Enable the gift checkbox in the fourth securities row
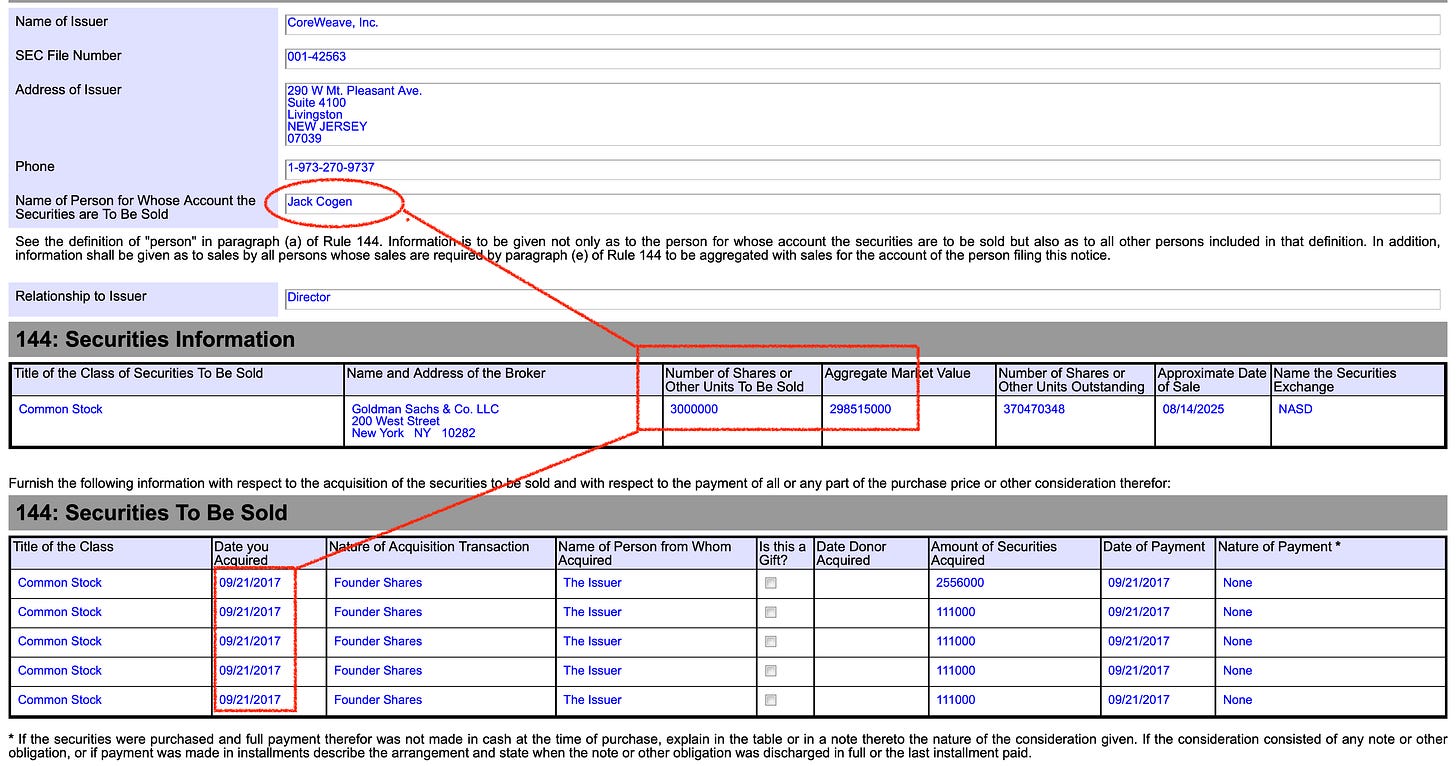 pyautogui.click(x=771, y=671)
